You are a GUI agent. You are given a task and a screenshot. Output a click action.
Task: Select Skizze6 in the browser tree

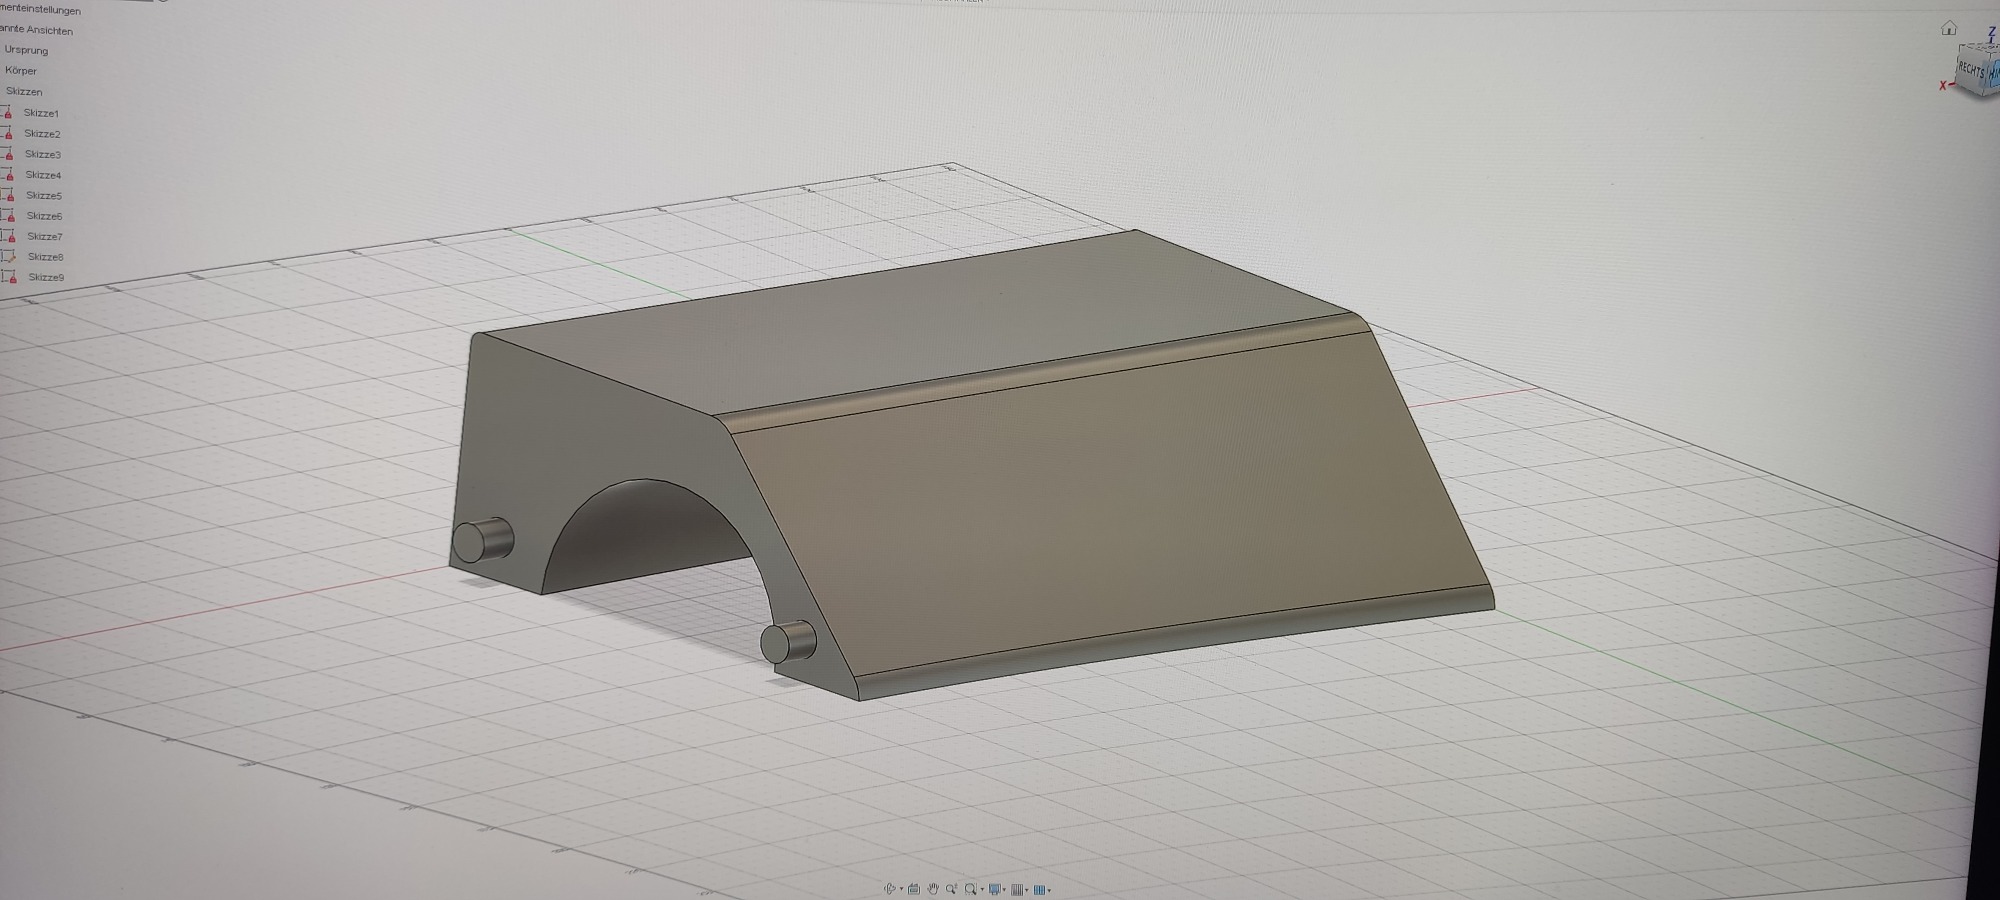(x=44, y=216)
